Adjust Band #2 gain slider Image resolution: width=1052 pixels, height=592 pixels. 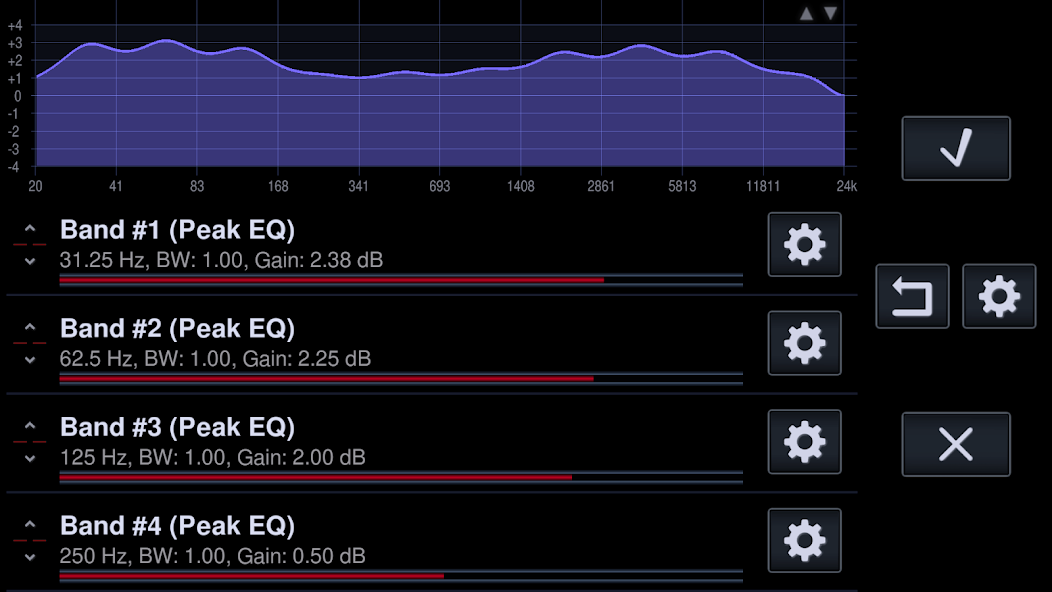(x=401, y=379)
